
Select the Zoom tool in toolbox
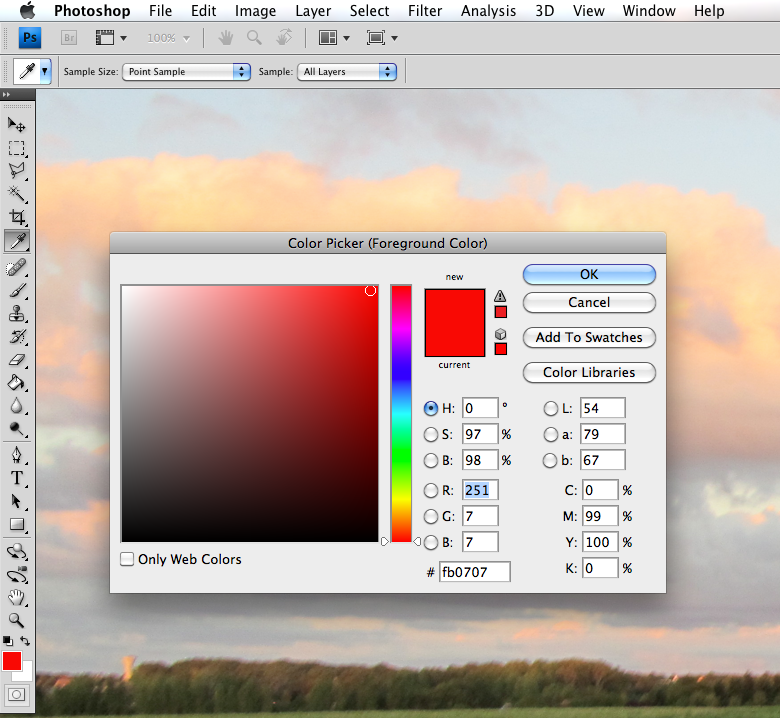[16, 620]
